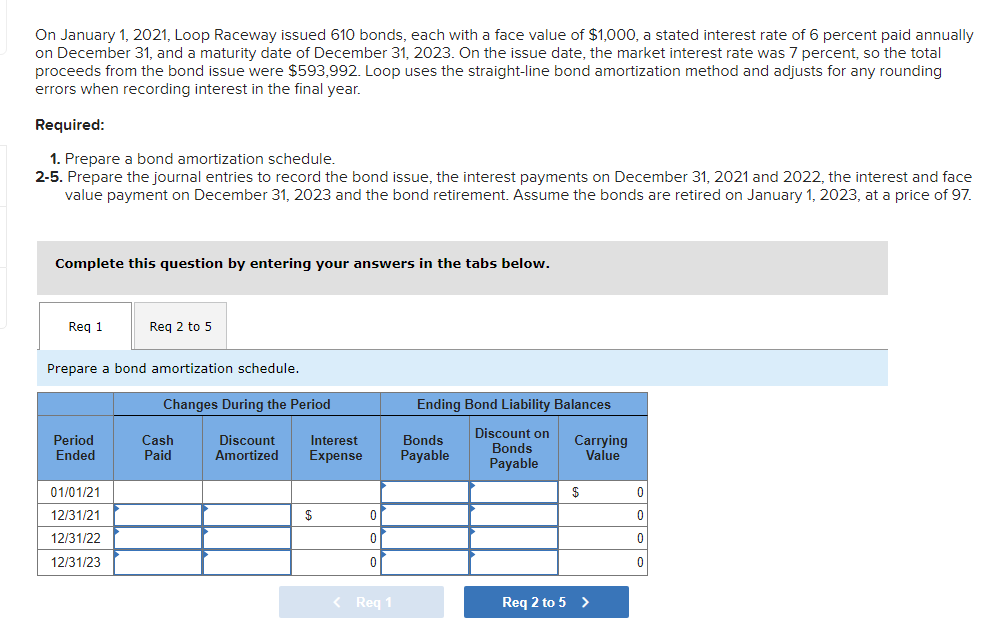Click the Discount Amortized column header
Viewport: 991px width, 636px height.
click(247, 448)
